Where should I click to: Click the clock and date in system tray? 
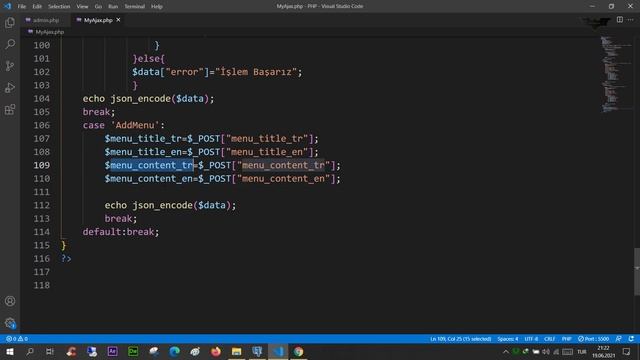(603, 351)
